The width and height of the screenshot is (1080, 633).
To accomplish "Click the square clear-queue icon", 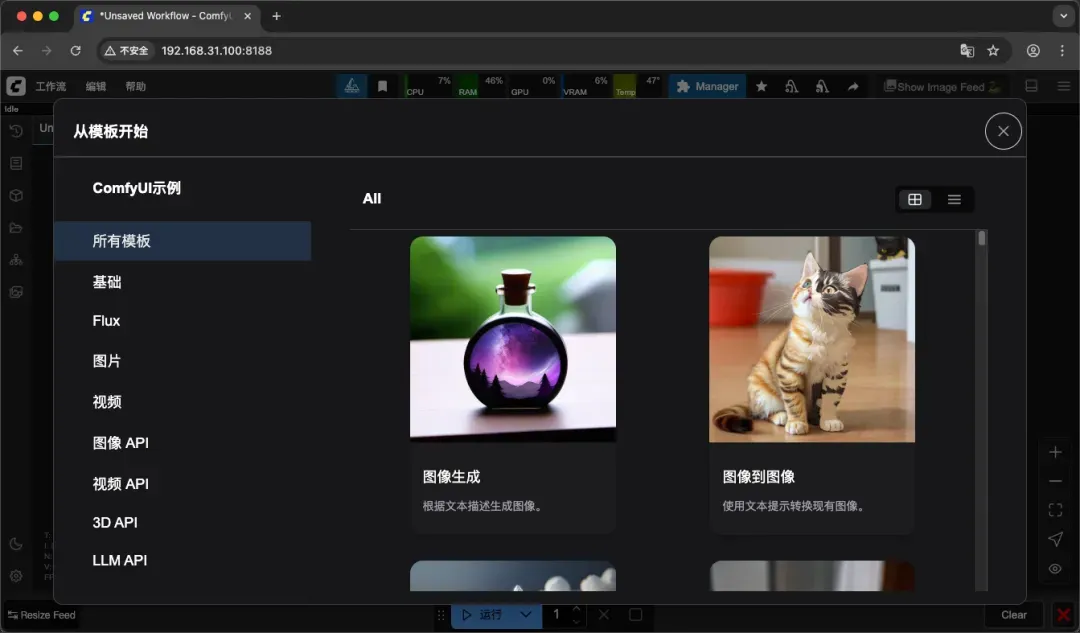I will coord(636,614).
